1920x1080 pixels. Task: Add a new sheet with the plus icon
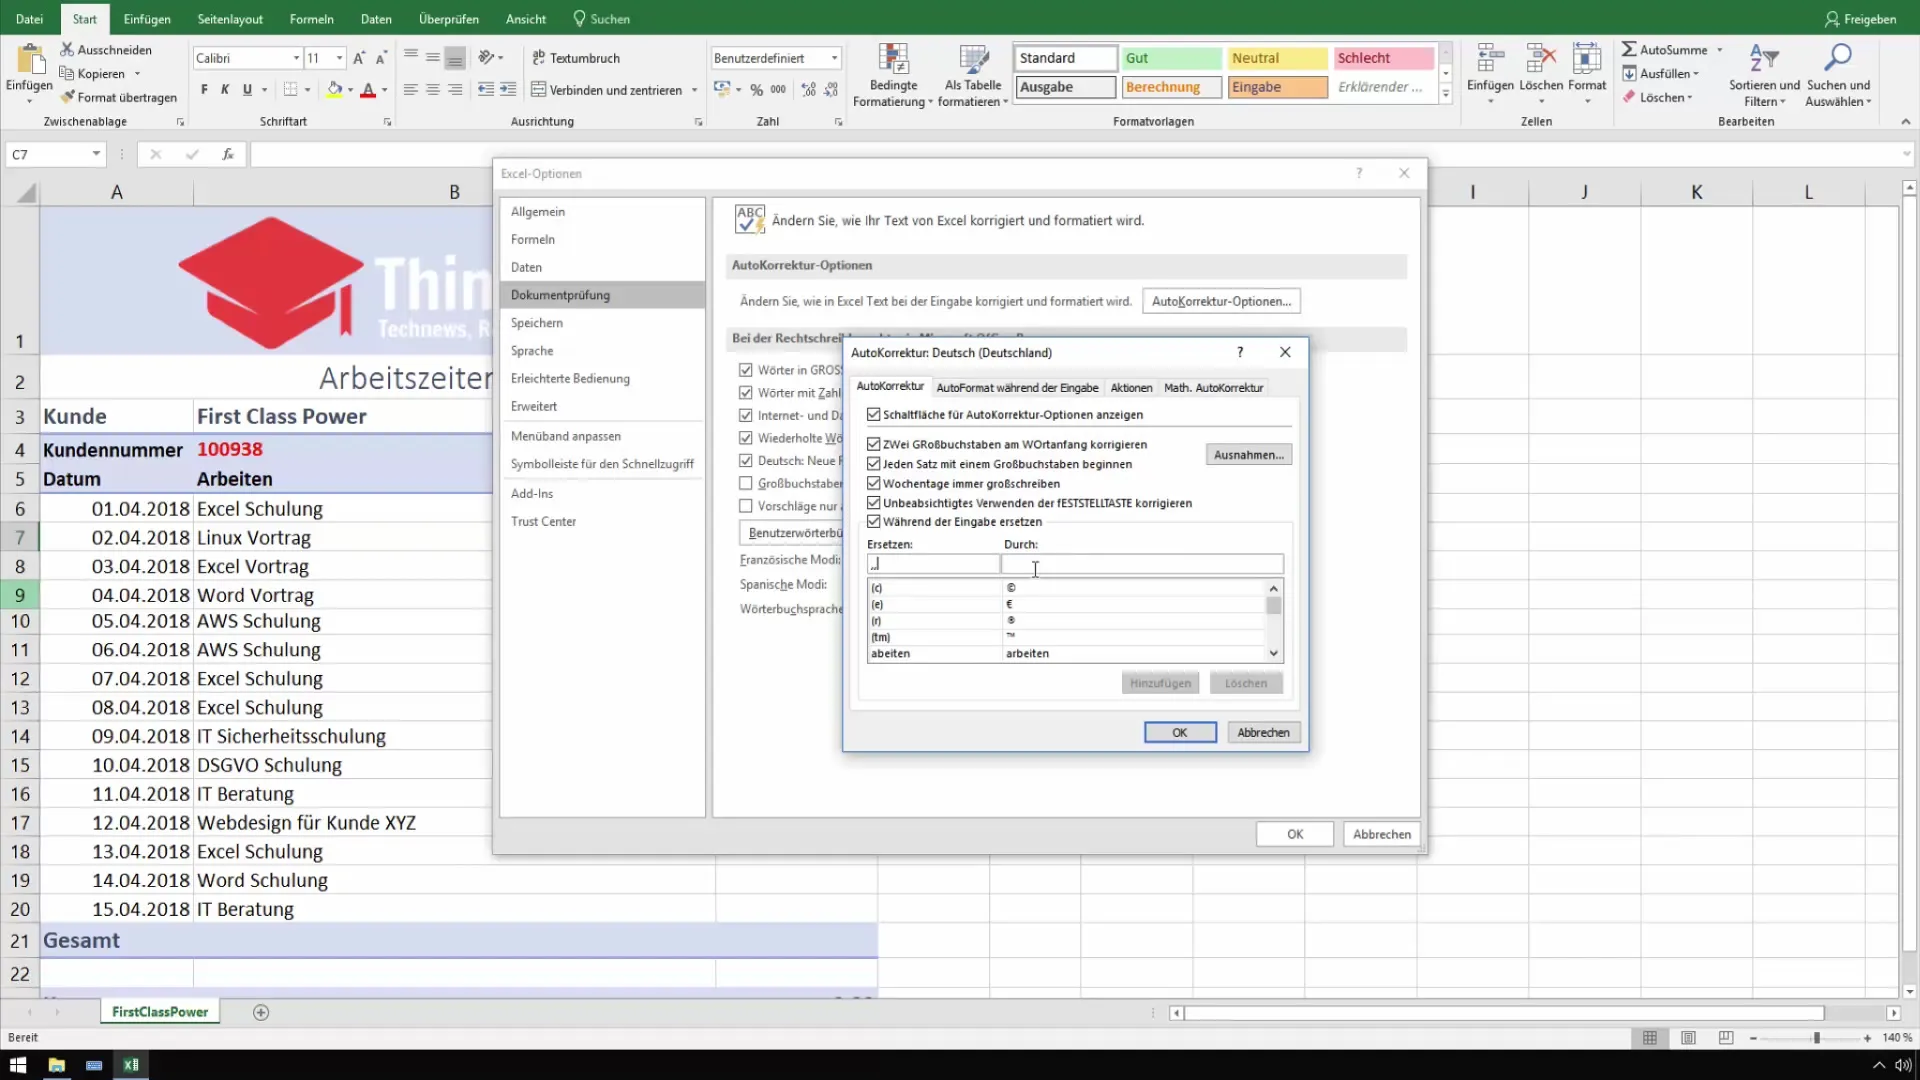pyautogui.click(x=261, y=1012)
